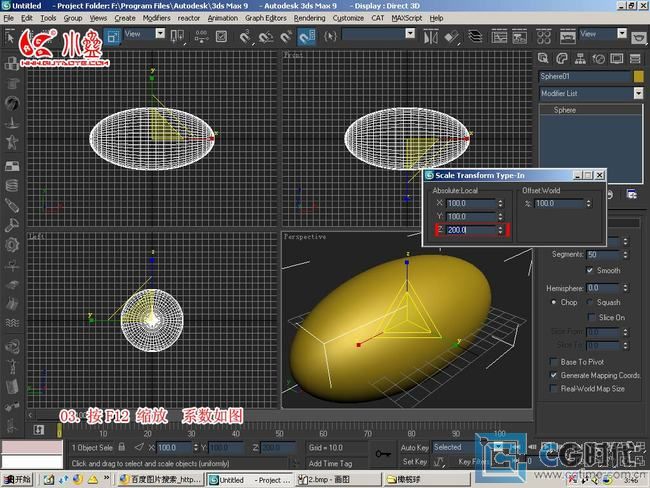Toggle Generate Mapping Coords checkbox
The width and height of the screenshot is (650, 488).
click(553, 375)
